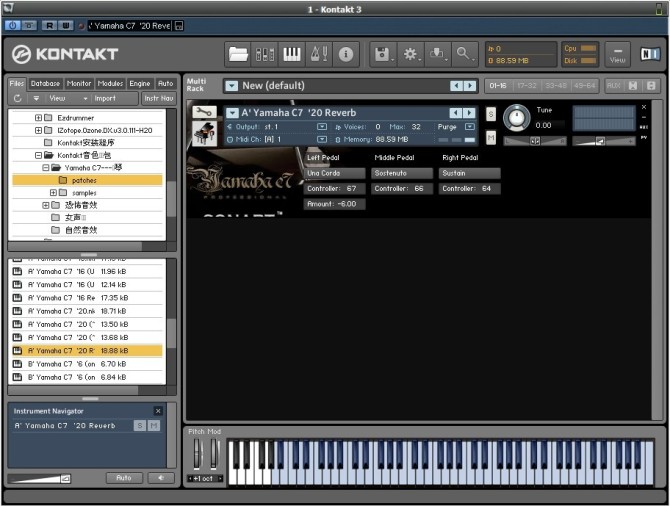Click the refresh icon in the Files browser
The height and width of the screenshot is (506, 670).
(18, 98)
